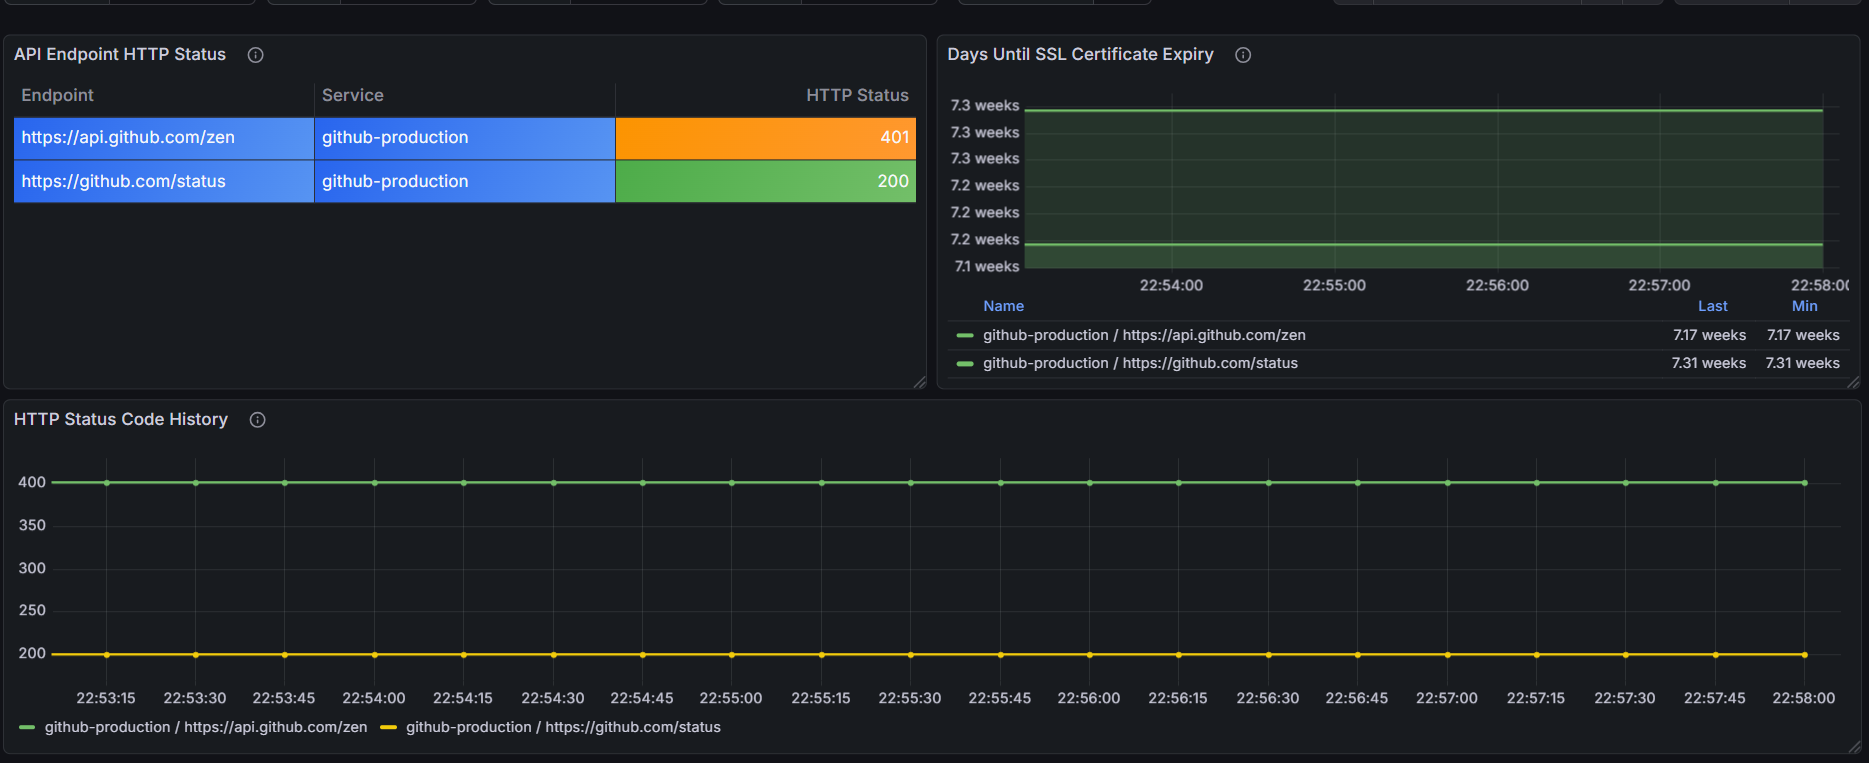
Task: Sort table by Service column header
Action: click(x=353, y=95)
